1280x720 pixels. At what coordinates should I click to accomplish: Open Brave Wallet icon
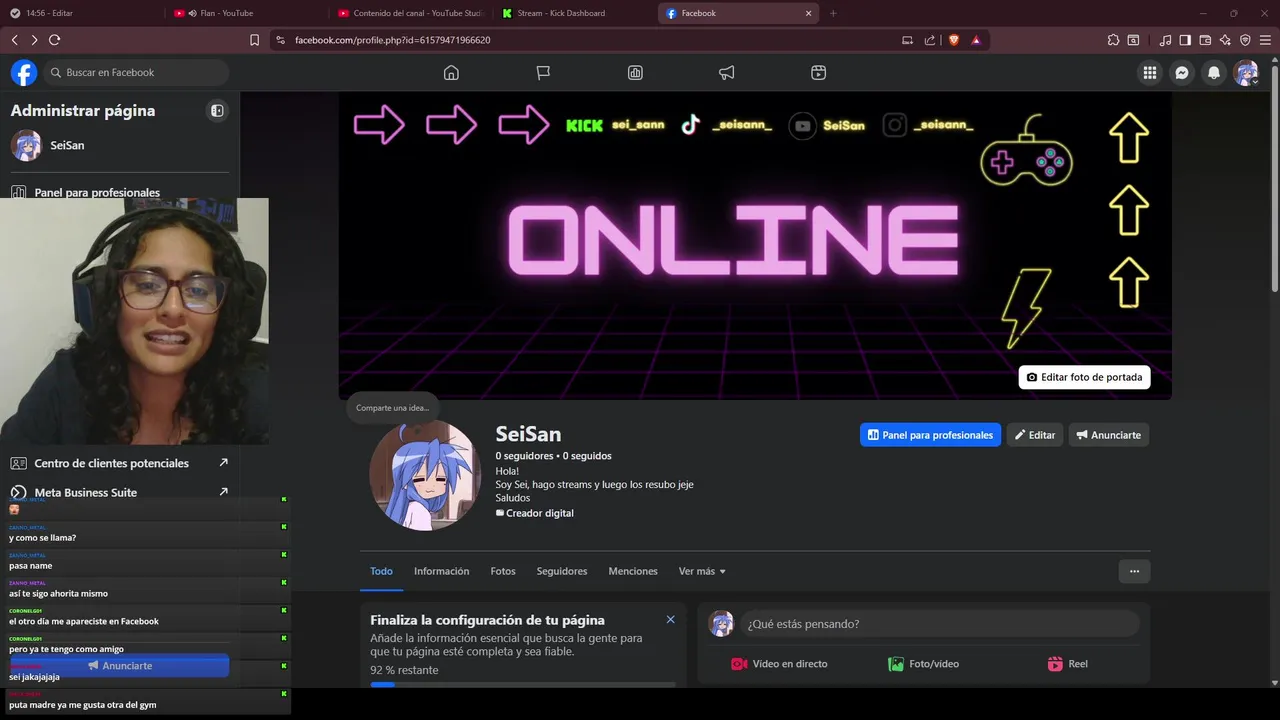1205,40
